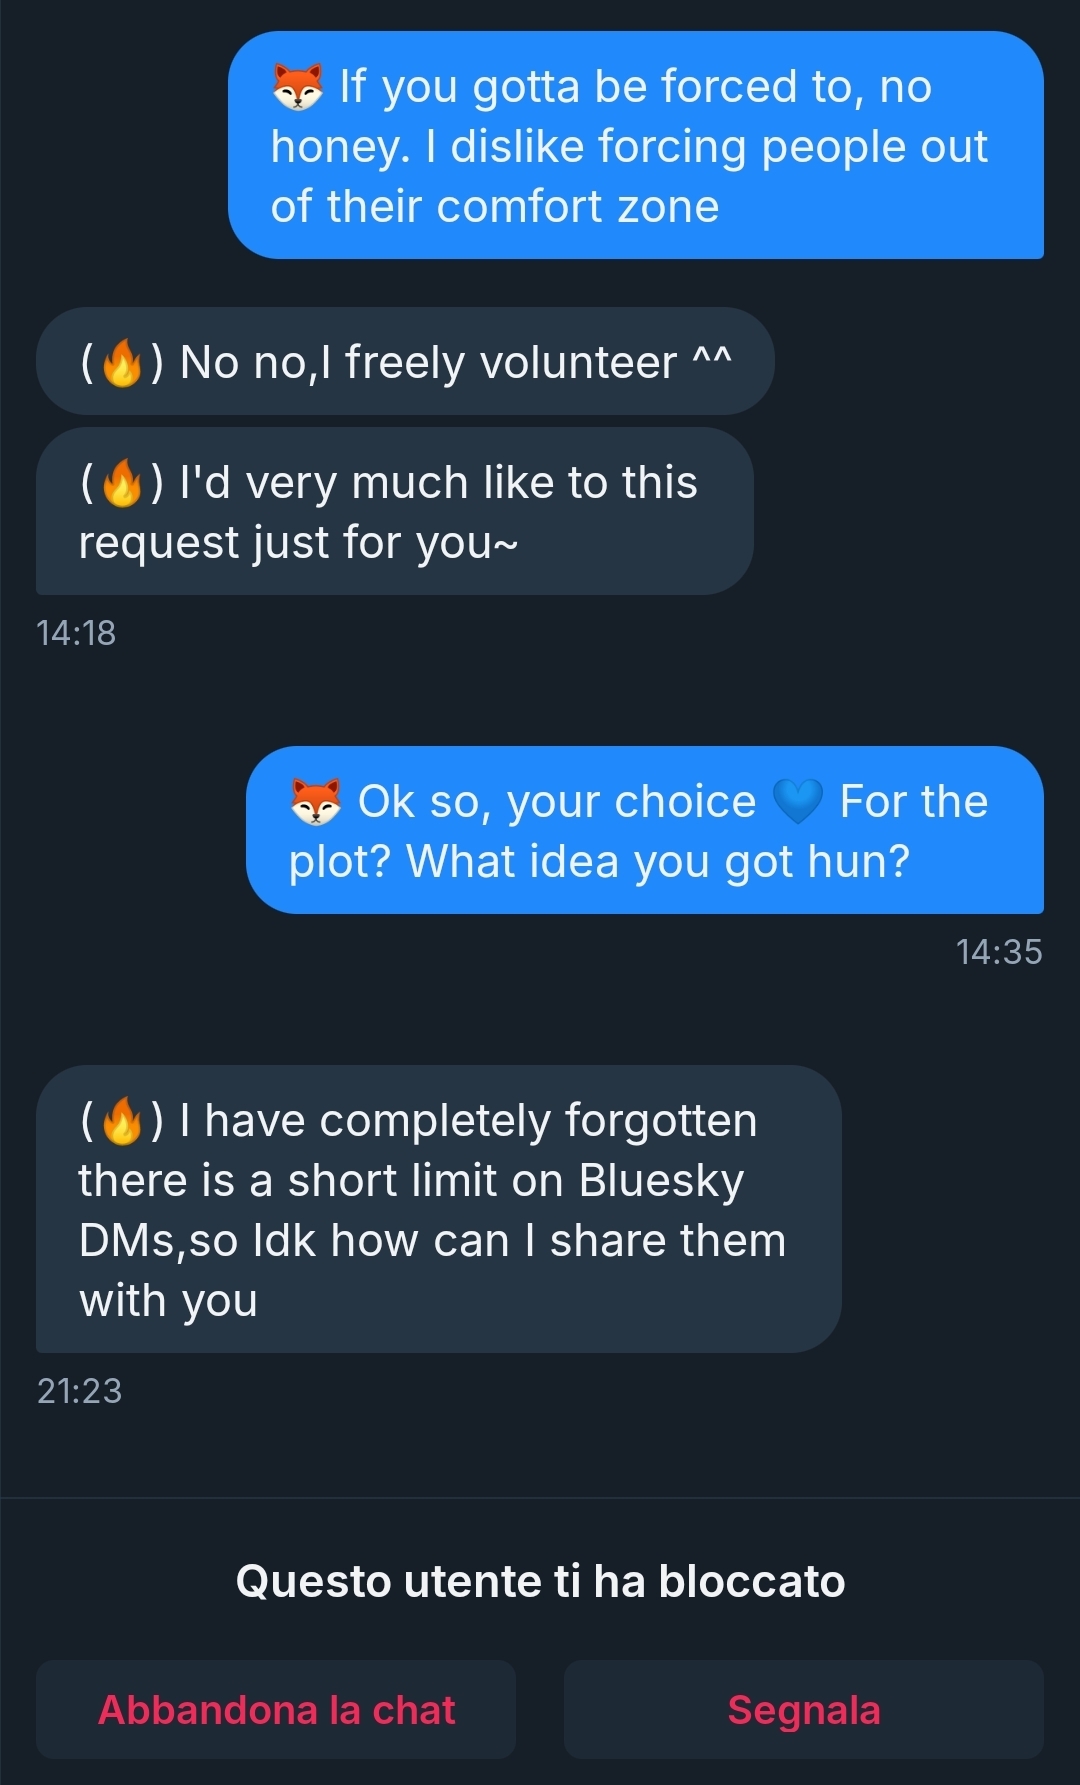Viewport: 1080px width, 1785px height.
Task: Click the 21:23 timestamp
Action: (79, 1391)
